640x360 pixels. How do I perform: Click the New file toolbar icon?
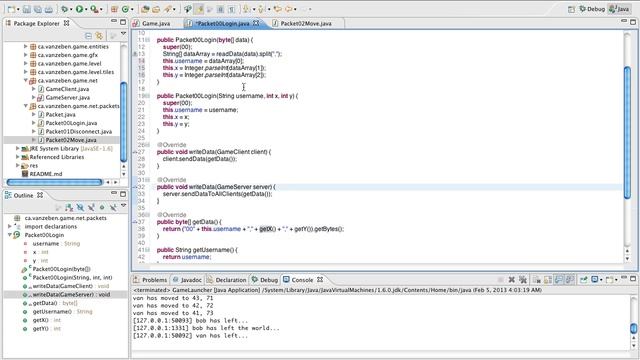tap(11, 9)
